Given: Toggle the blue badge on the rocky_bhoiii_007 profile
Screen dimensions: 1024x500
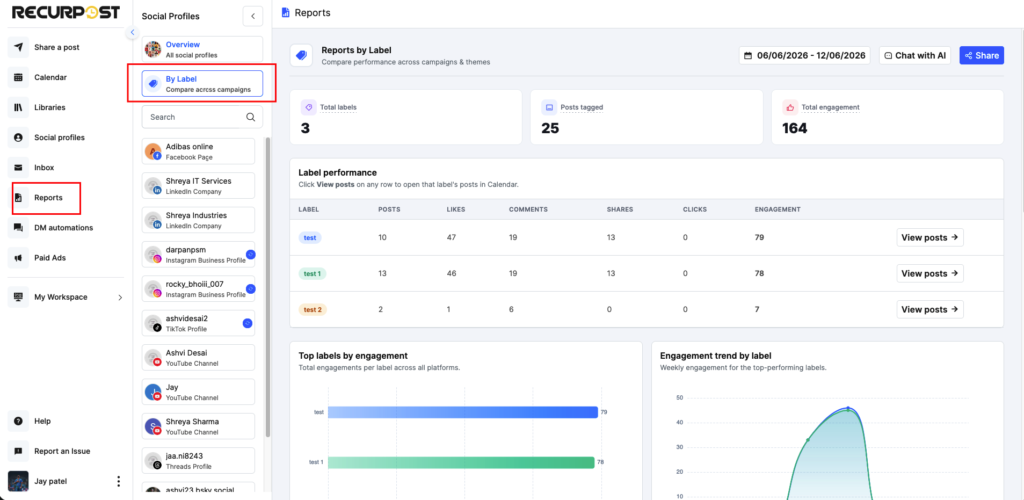Looking at the screenshot, I should (250, 289).
